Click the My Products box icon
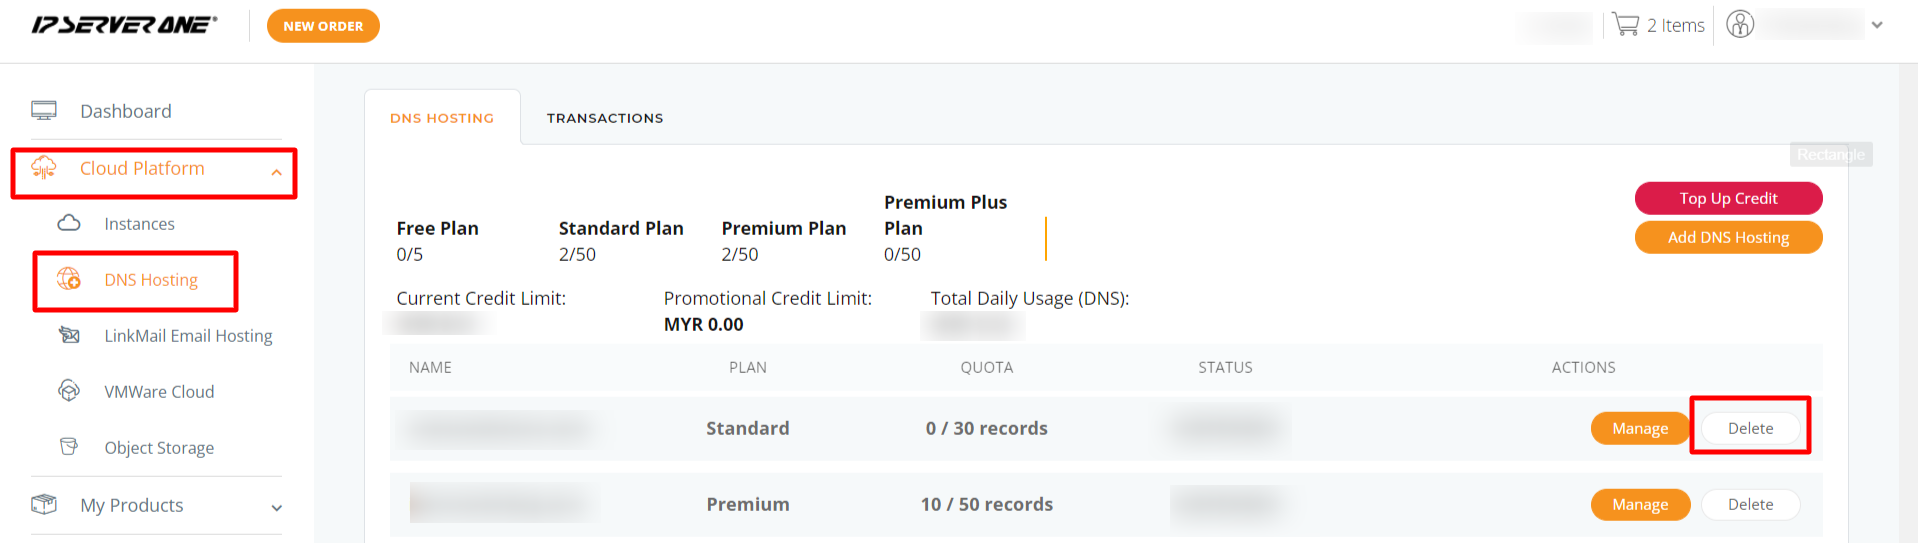This screenshot has height=543, width=1918. tap(44, 504)
